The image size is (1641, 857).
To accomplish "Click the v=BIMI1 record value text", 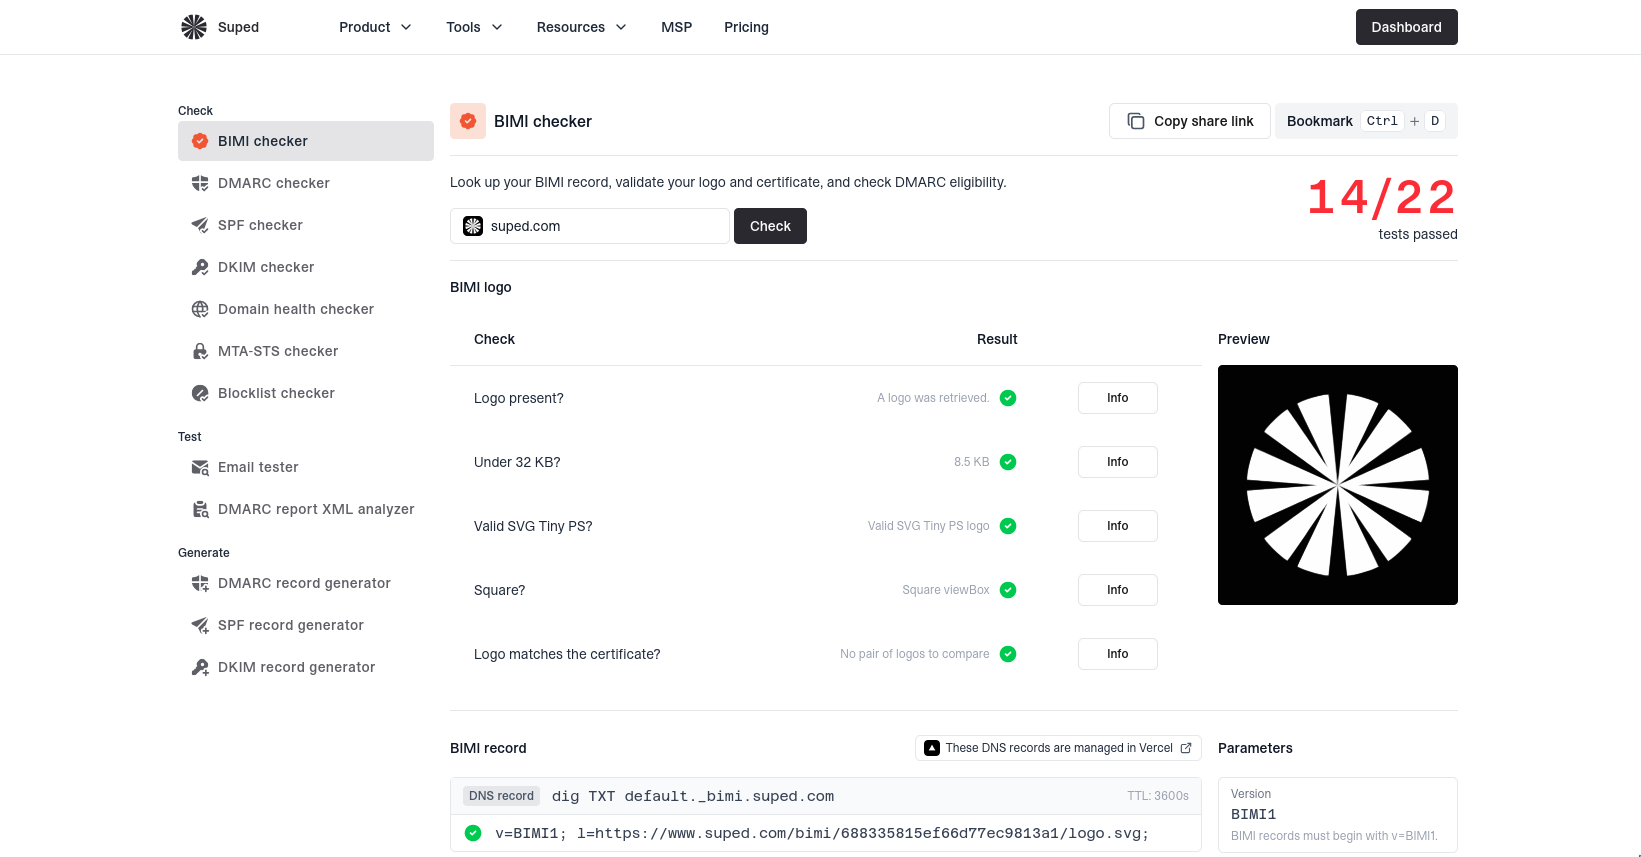I will [x=822, y=833].
